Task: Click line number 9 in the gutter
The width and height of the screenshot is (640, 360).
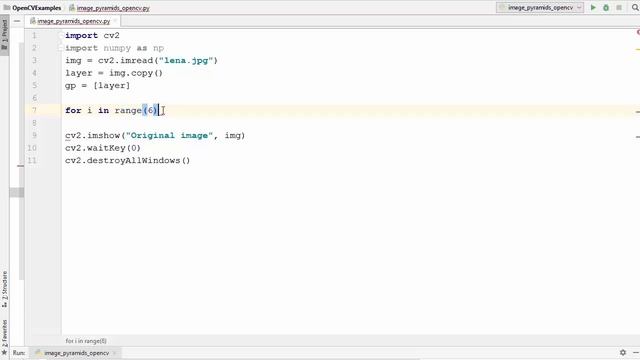Action: tap(34, 136)
